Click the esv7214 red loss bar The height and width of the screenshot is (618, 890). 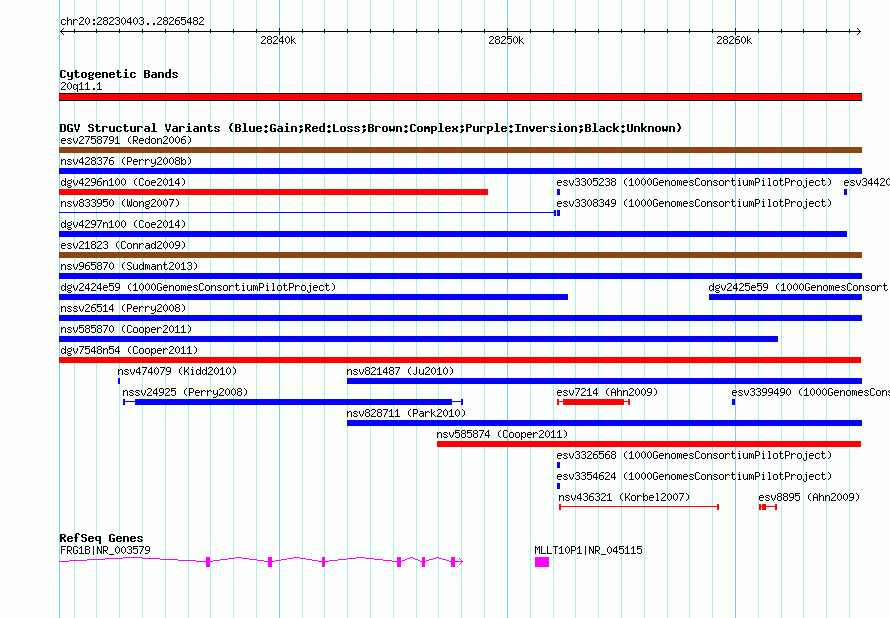593,402
